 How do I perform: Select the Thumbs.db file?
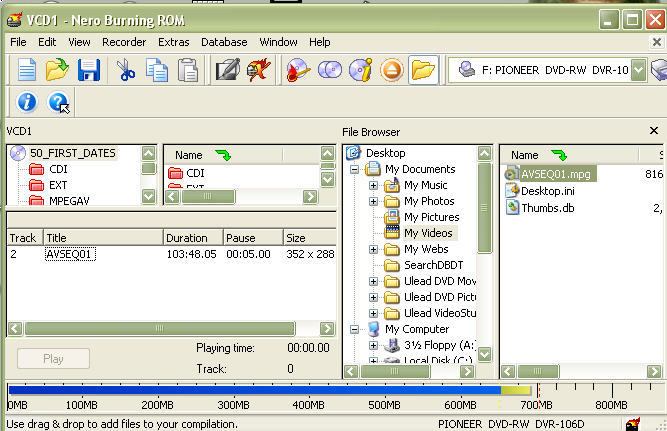[x=548, y=208]
